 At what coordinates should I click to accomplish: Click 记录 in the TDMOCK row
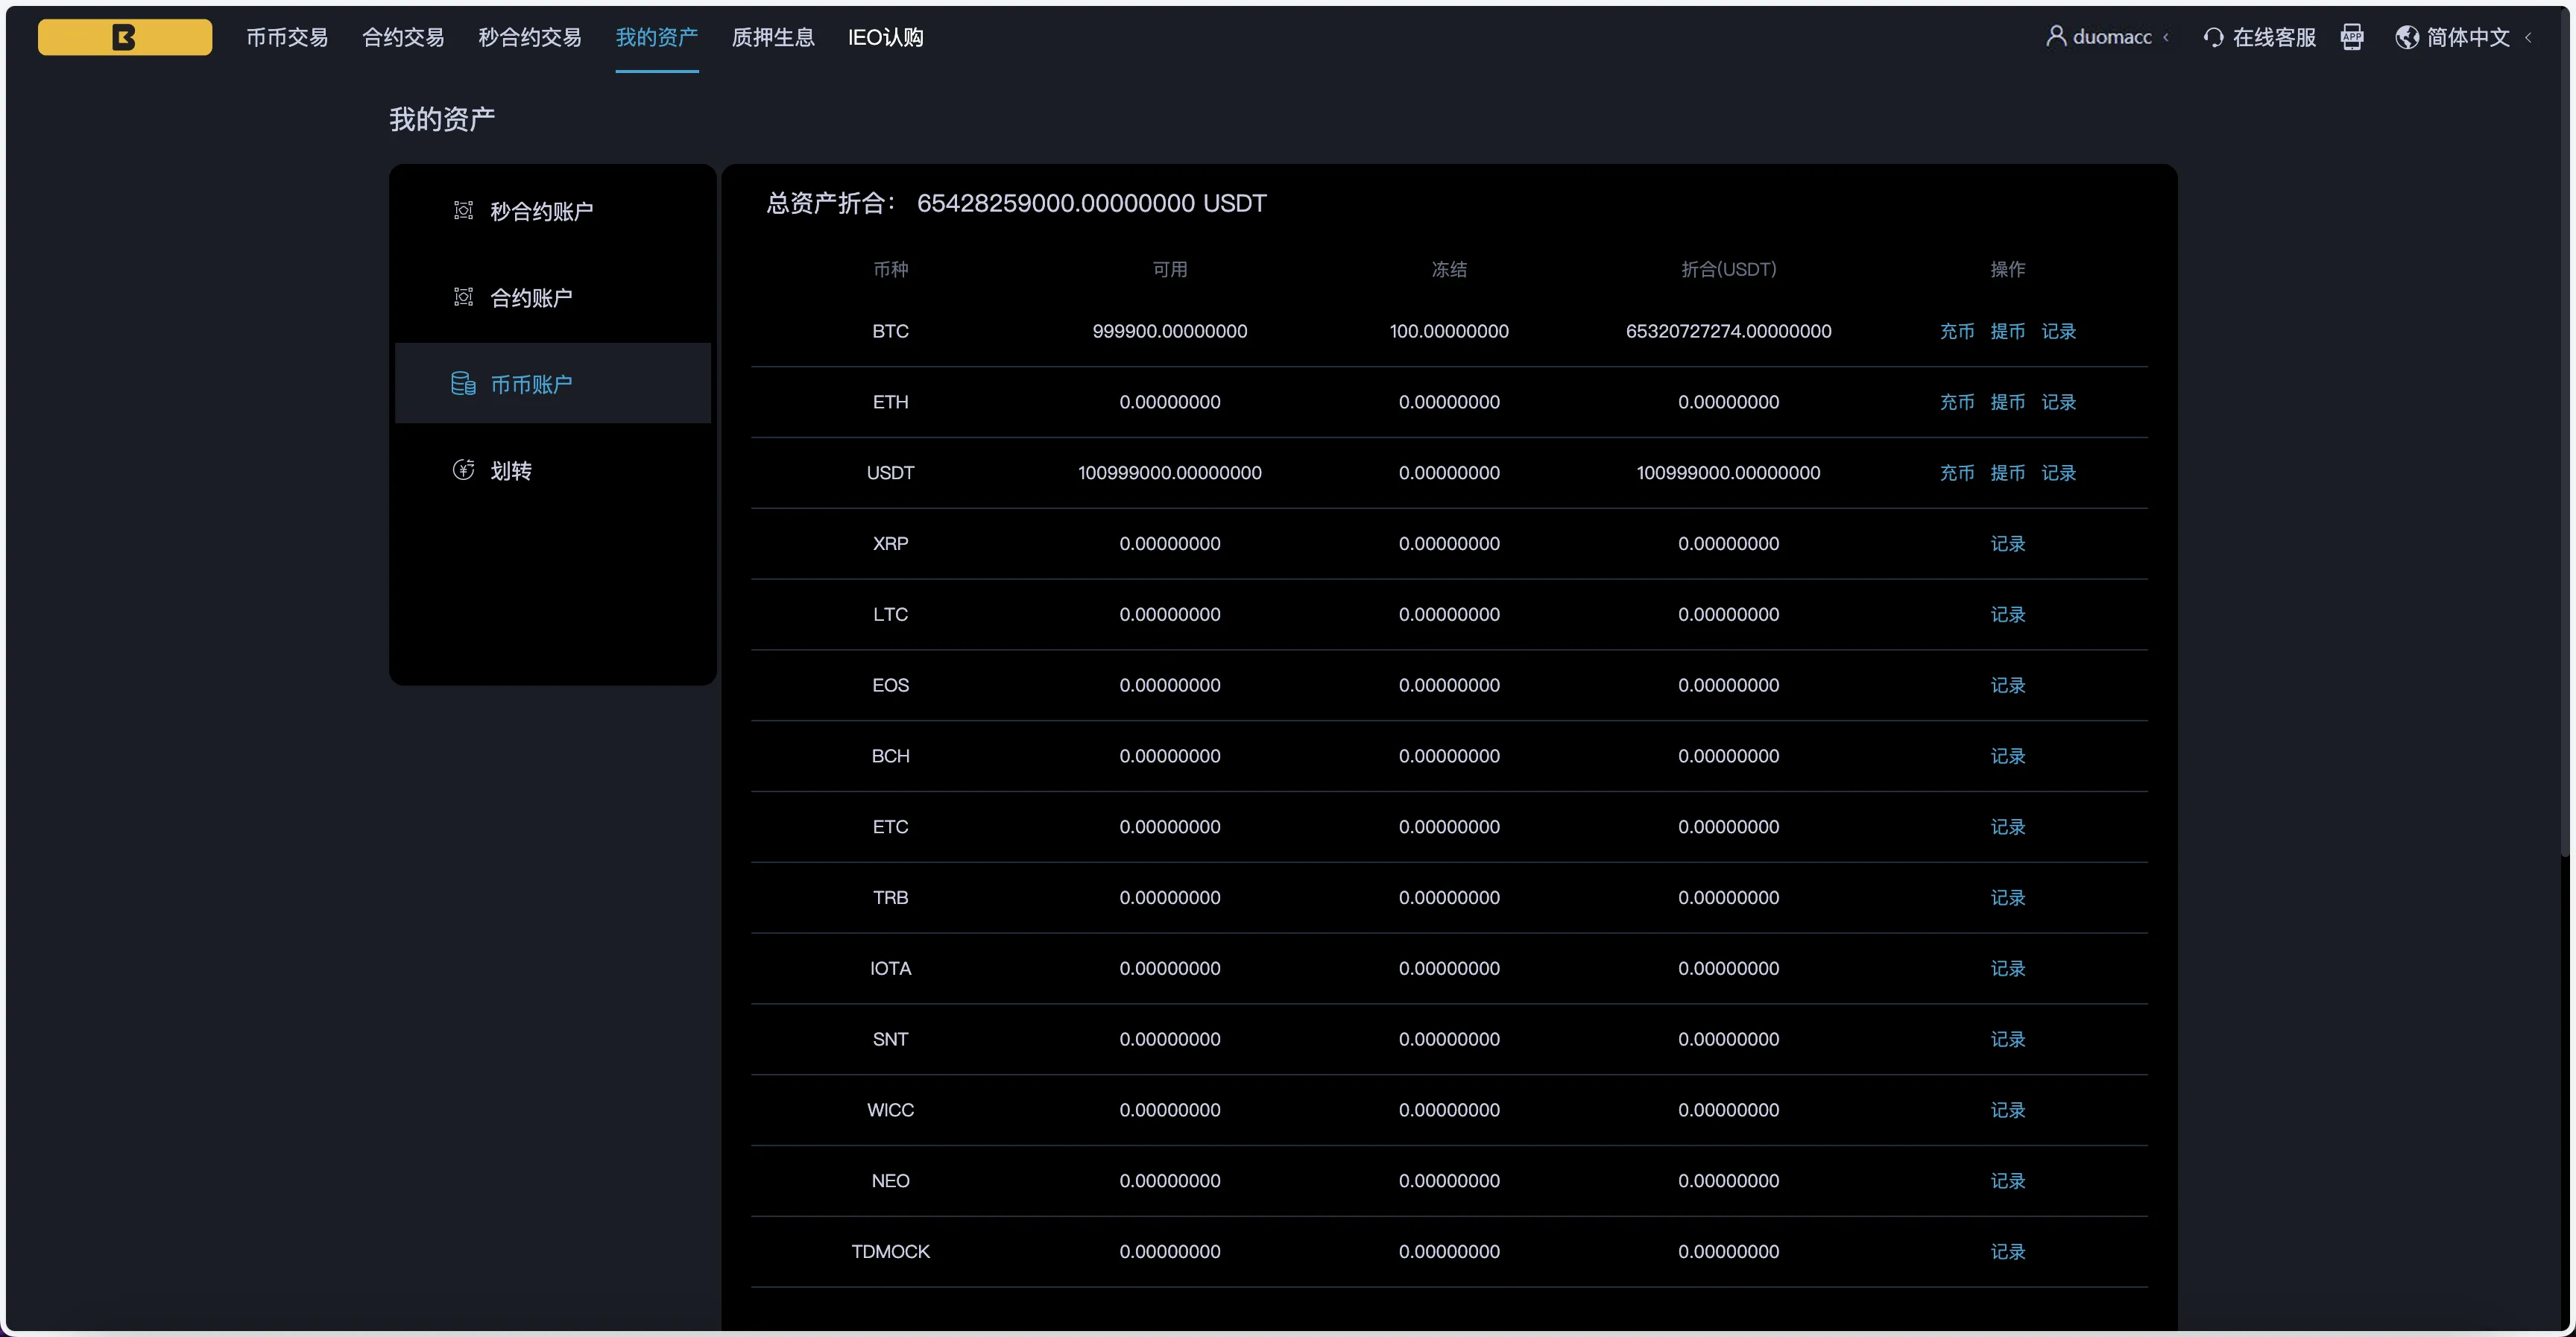[x=2007, y=1252]
